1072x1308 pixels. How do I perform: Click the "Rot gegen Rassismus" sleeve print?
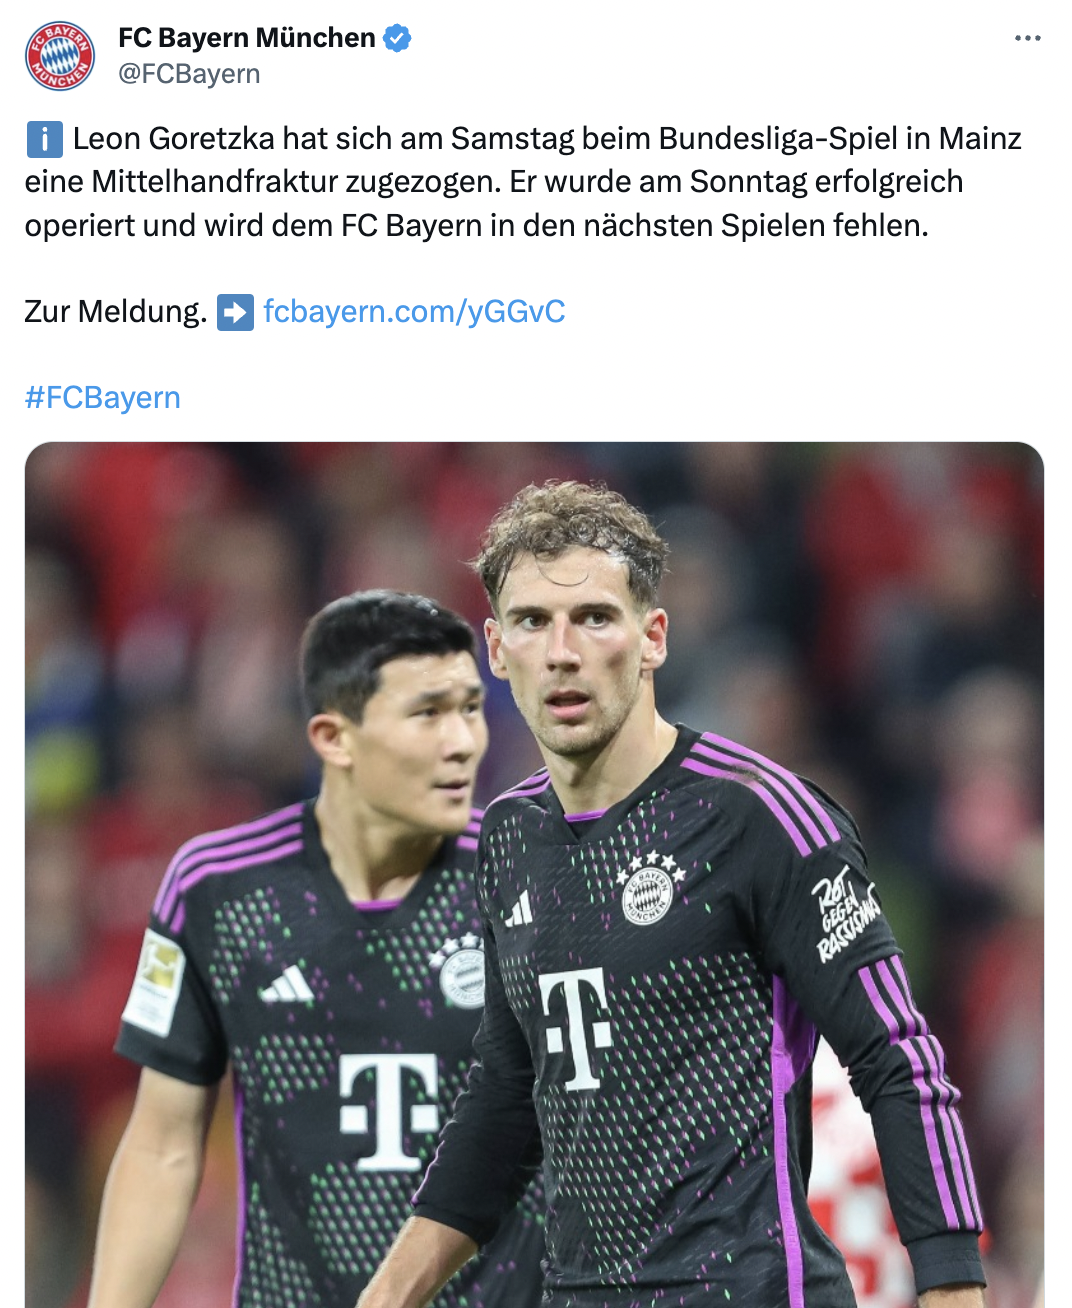845,916
